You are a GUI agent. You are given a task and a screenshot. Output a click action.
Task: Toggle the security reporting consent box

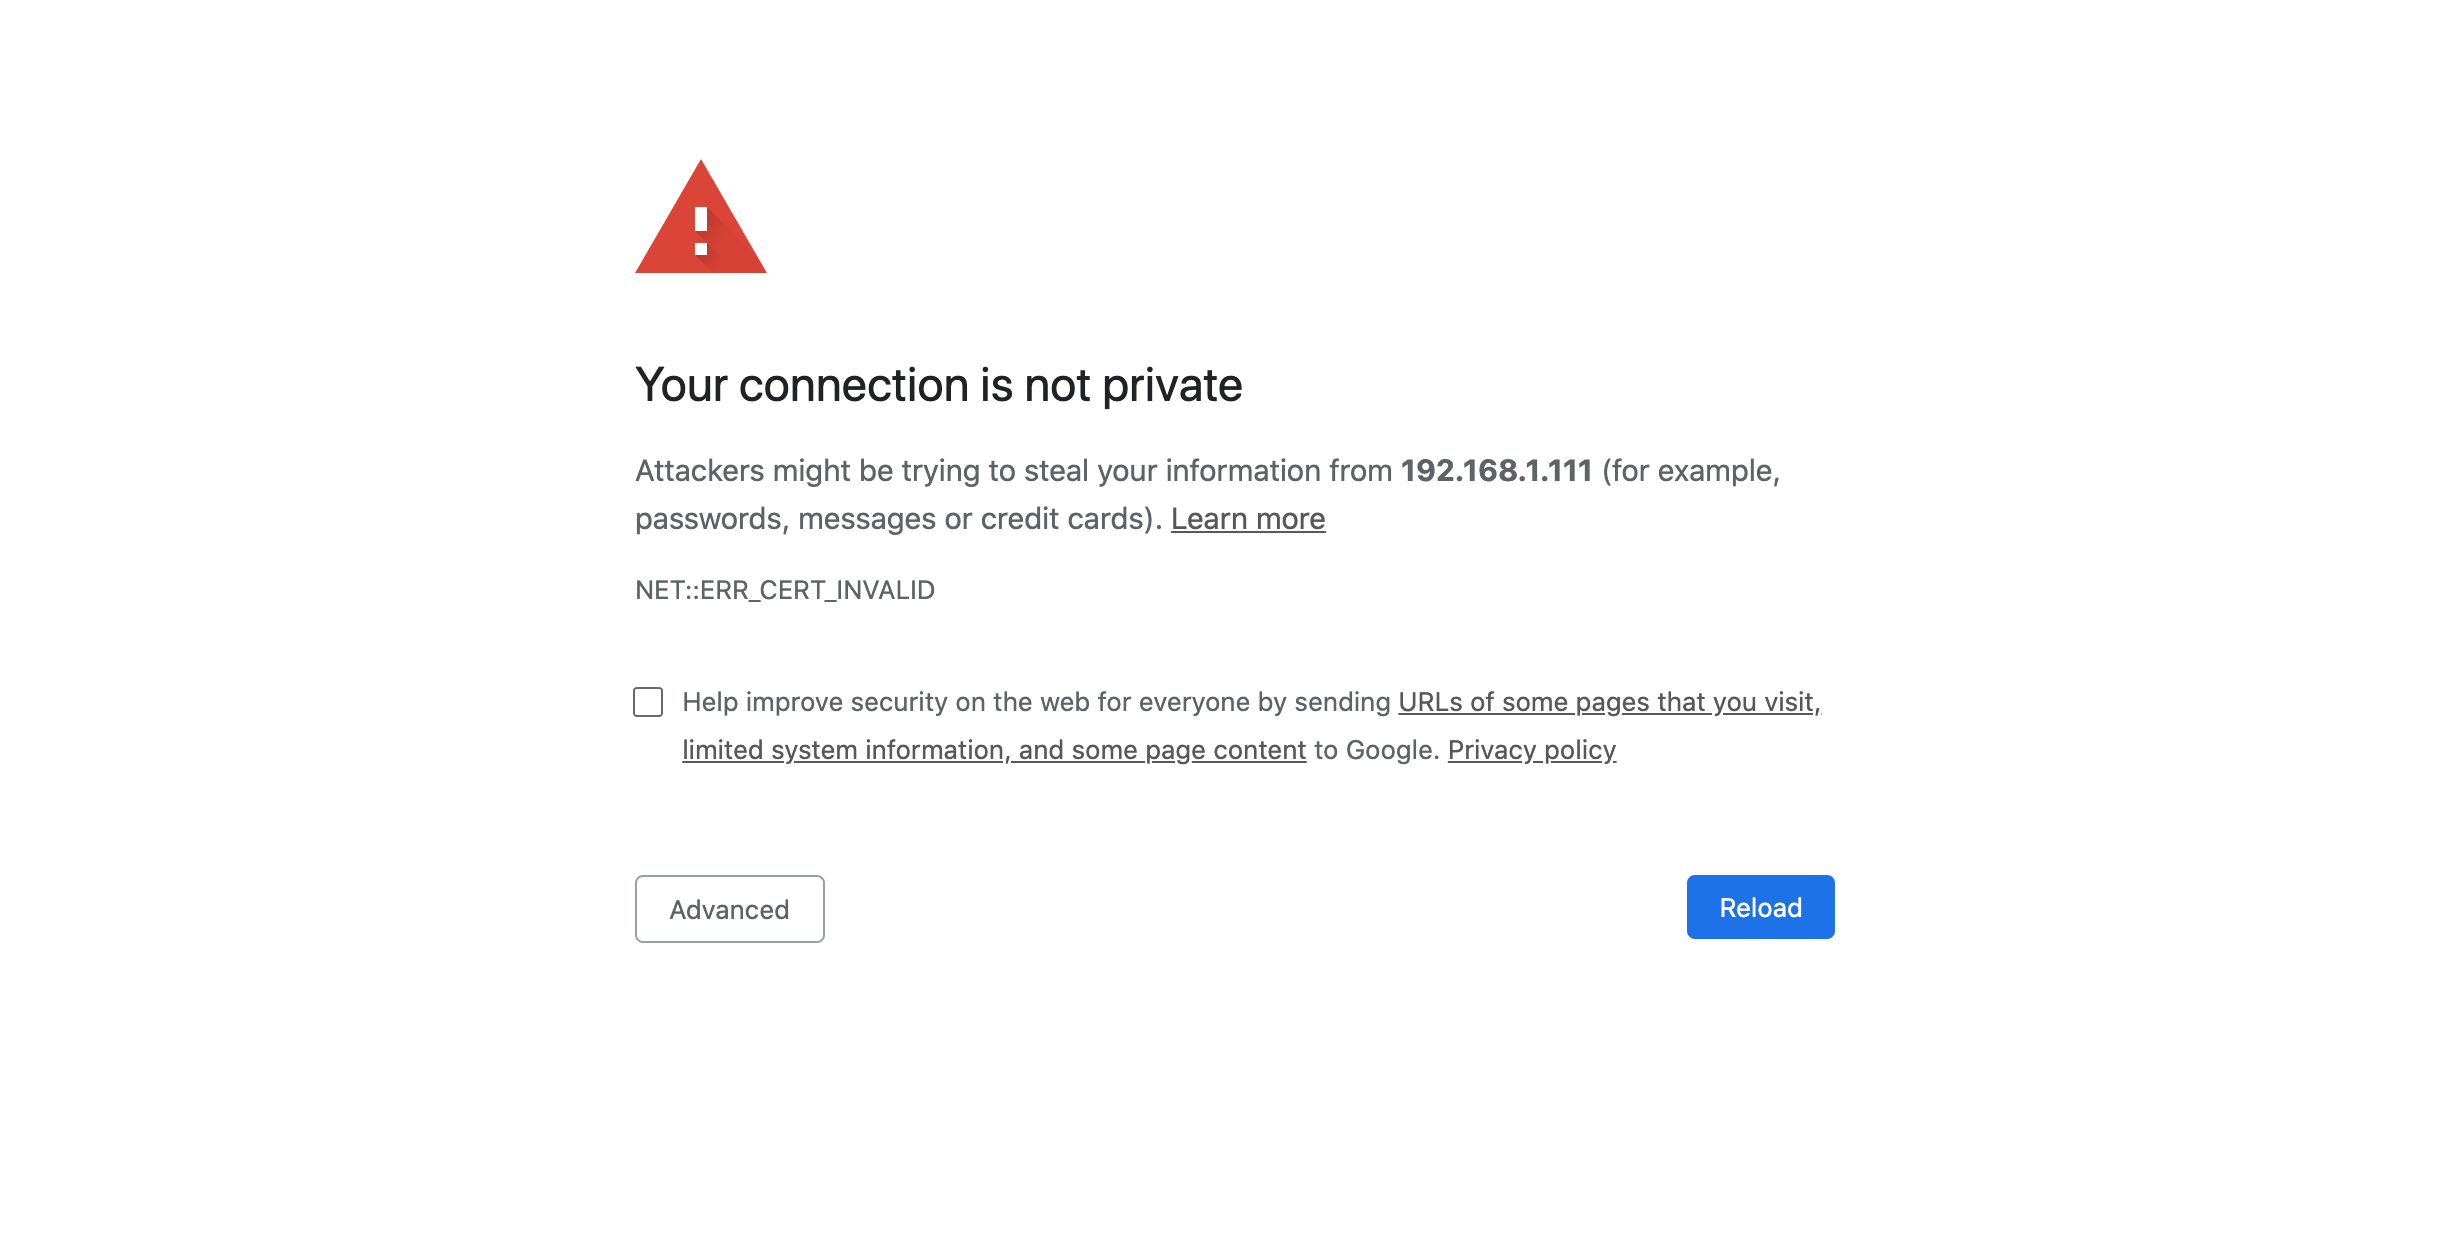(648, 702)
